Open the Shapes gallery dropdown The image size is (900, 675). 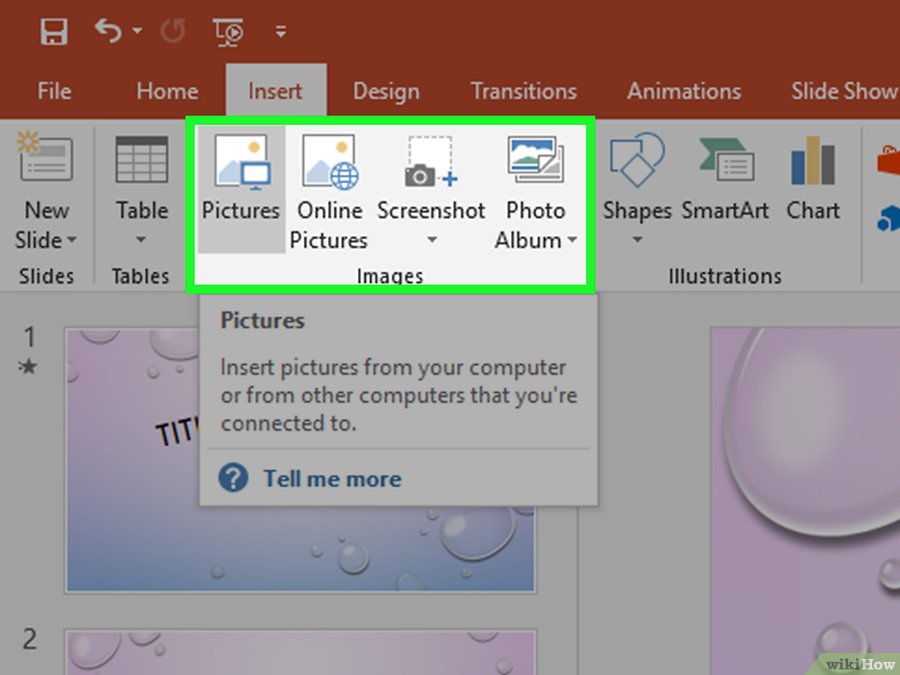pos(637,239)
